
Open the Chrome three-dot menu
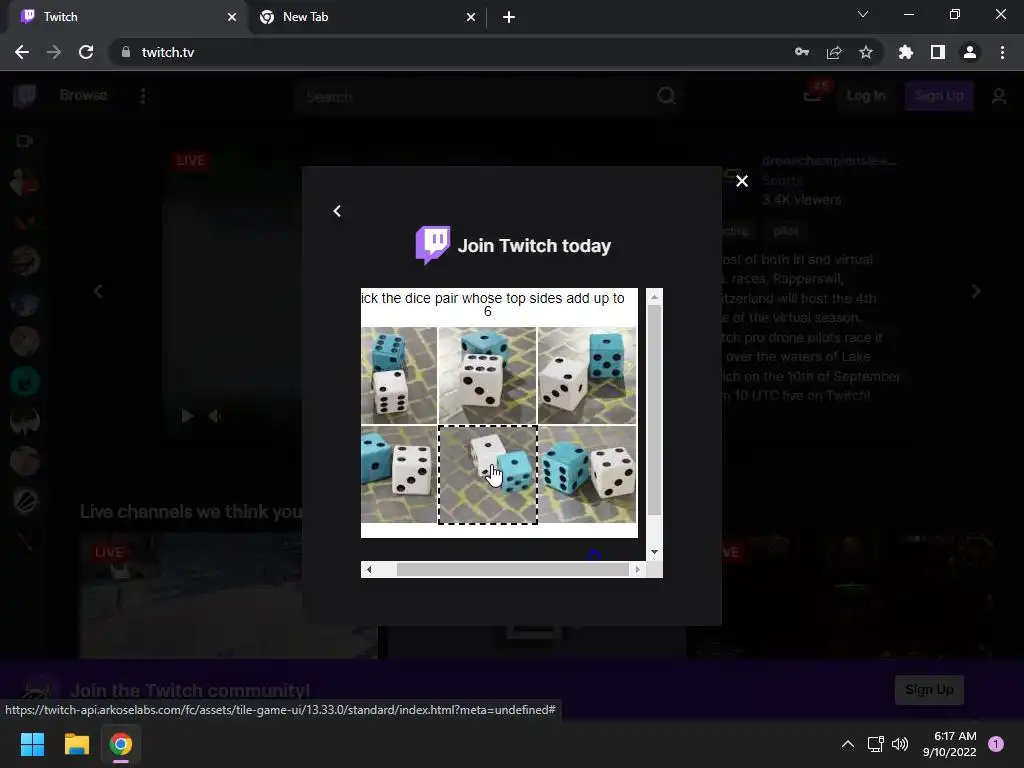tap(1002, 52)
